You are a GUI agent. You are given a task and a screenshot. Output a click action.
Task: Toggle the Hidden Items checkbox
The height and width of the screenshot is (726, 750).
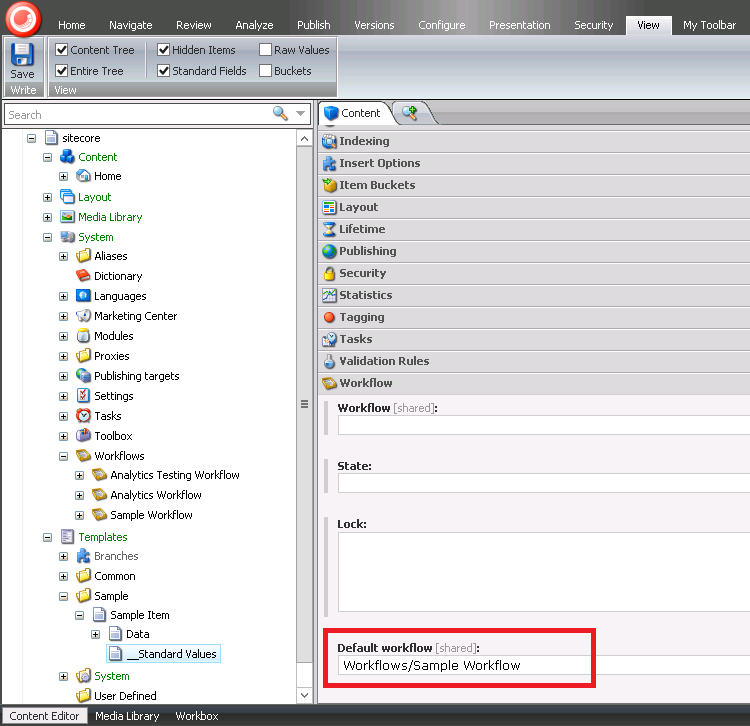164,49
